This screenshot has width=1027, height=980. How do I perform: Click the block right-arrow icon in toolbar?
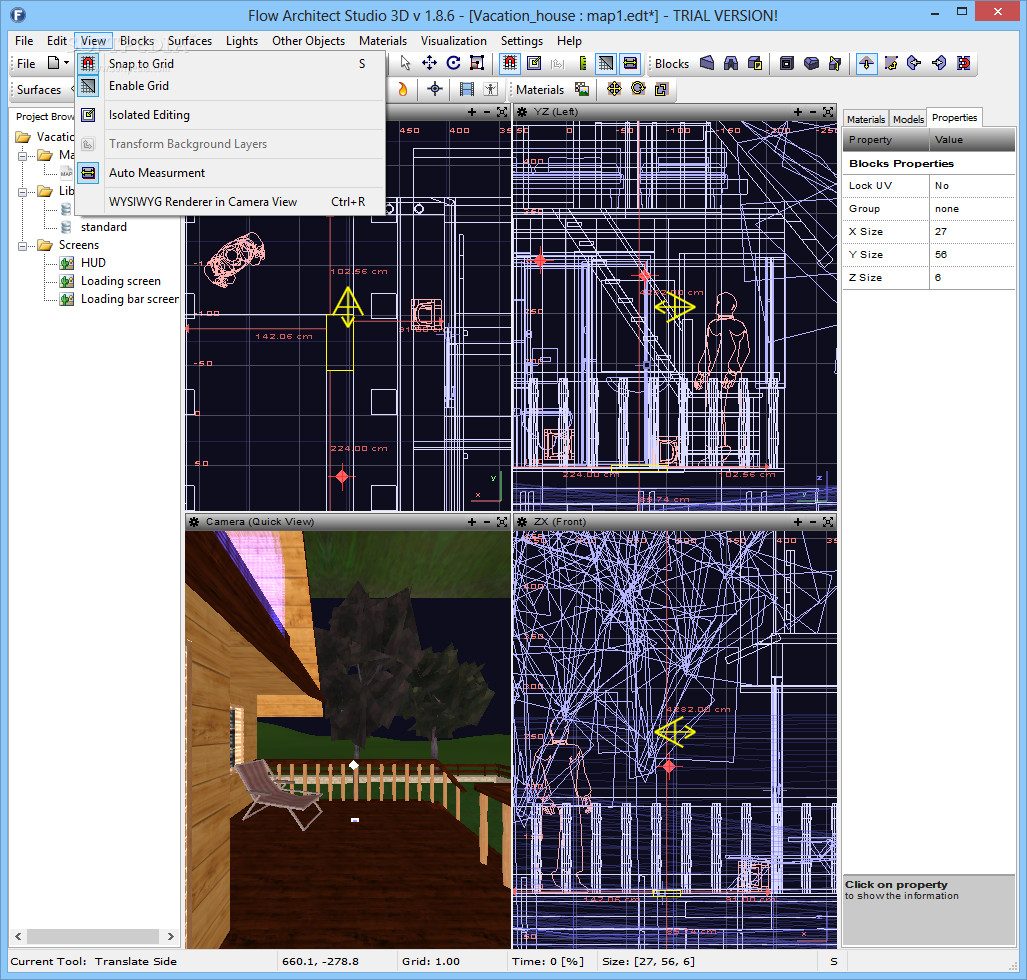(x=939, y=63)
